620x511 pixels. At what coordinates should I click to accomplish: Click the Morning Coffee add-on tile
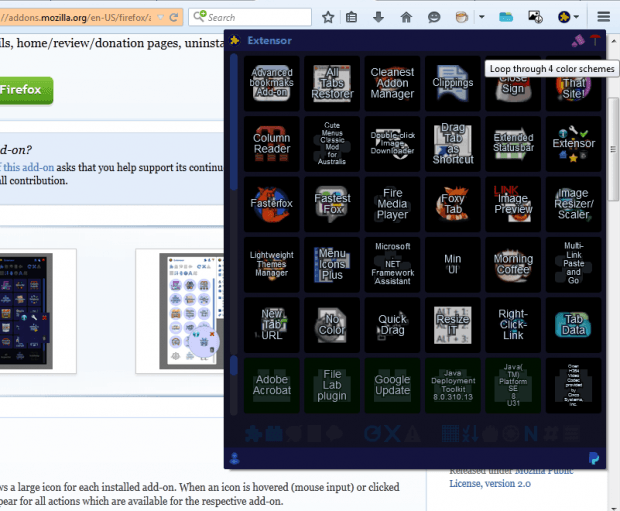[x=513, y=264]
